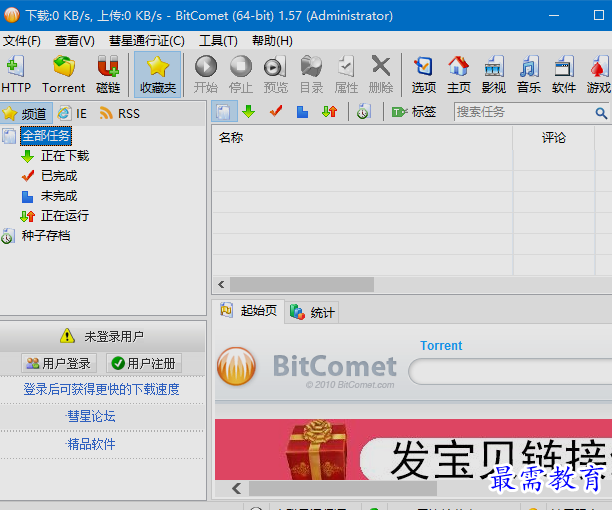Add a magnet link (磁链) task
612x510 pixels.
(x=108, y=75)
